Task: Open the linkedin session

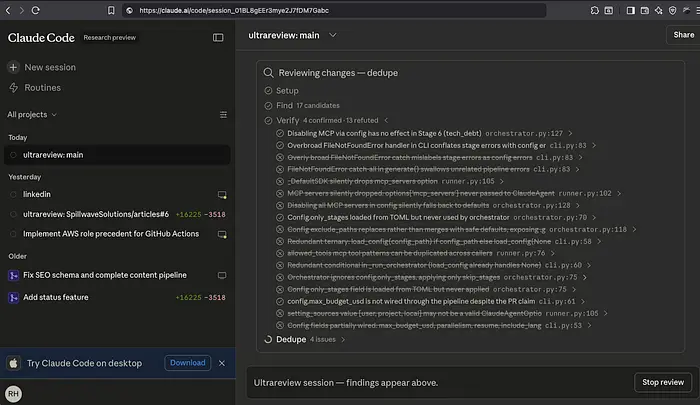Action: click(117, 195)
